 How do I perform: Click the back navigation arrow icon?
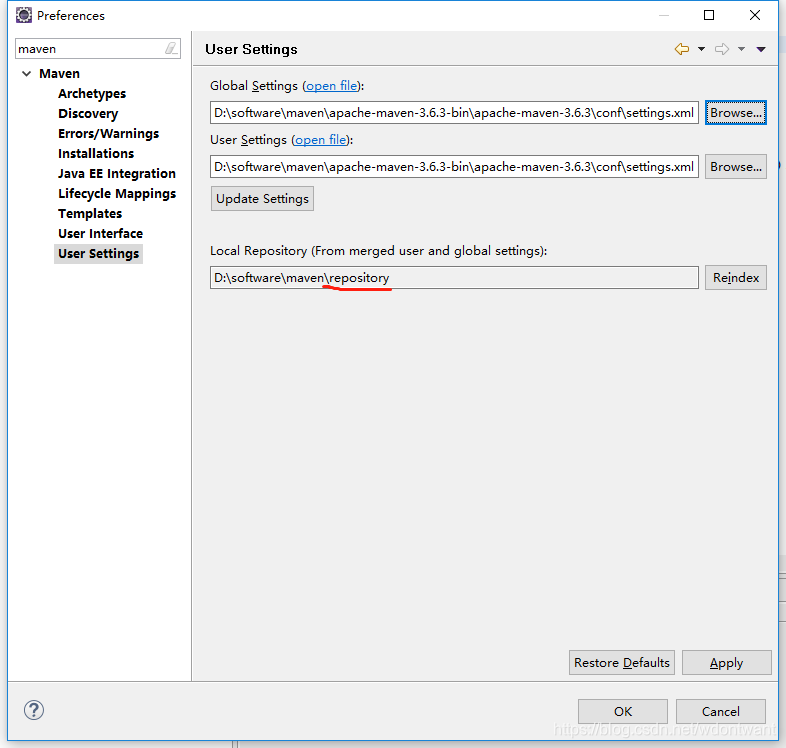tap(682, 49)
